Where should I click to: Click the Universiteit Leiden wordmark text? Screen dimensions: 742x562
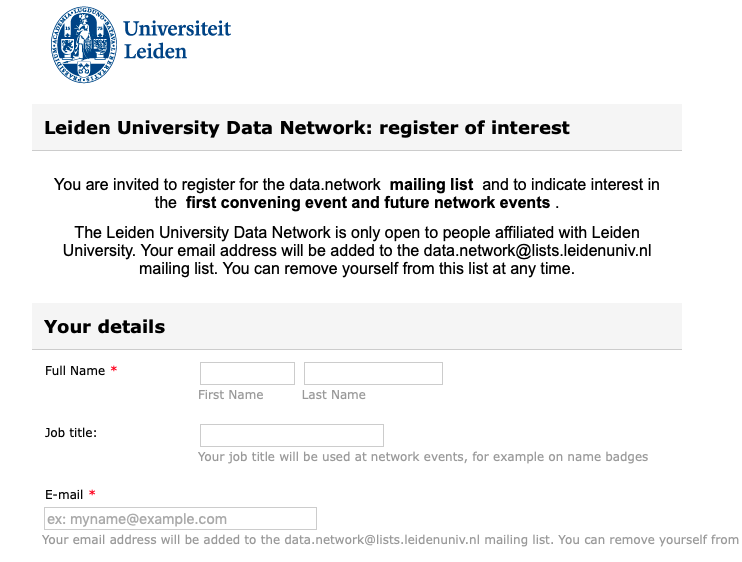click(x=177, y=40)
